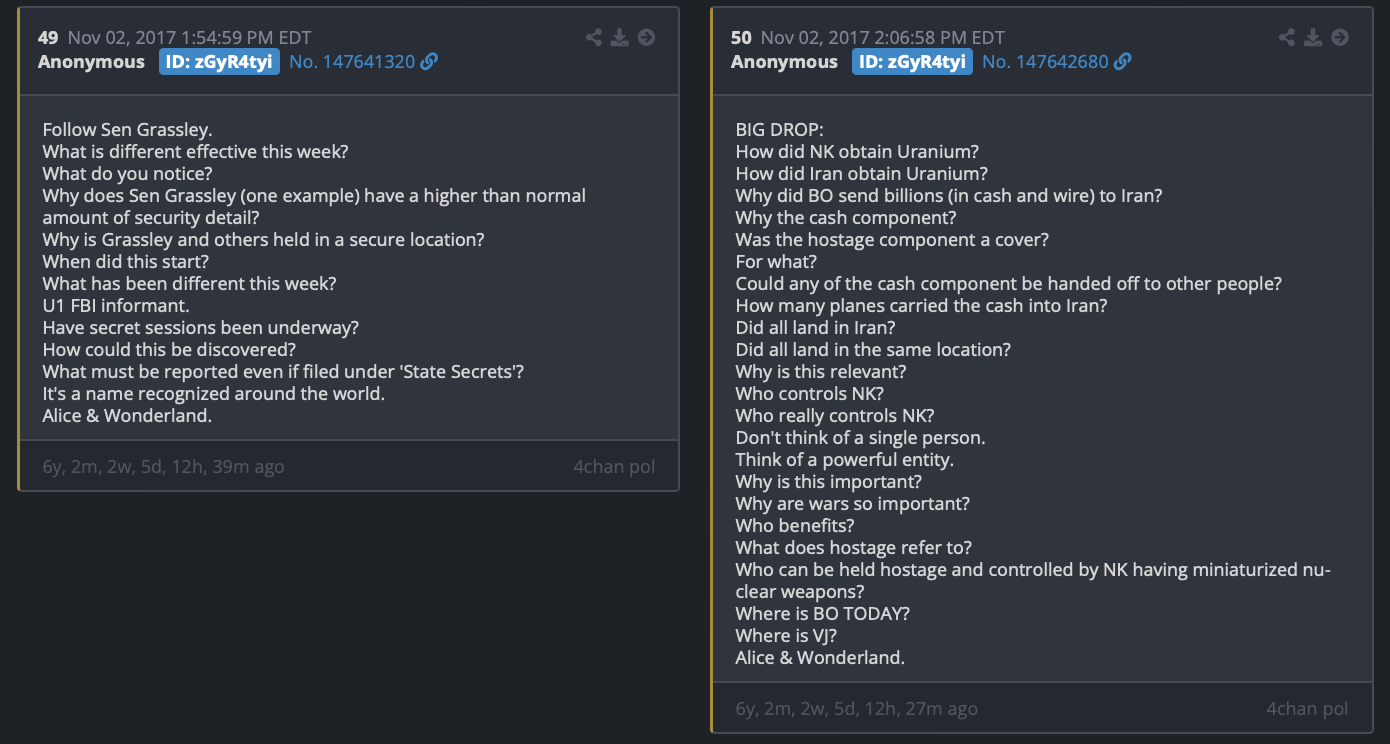Viewport: 1390px width, 744px height.
Task: Click post number 50 in the header
Action: (x=741, y=38)
